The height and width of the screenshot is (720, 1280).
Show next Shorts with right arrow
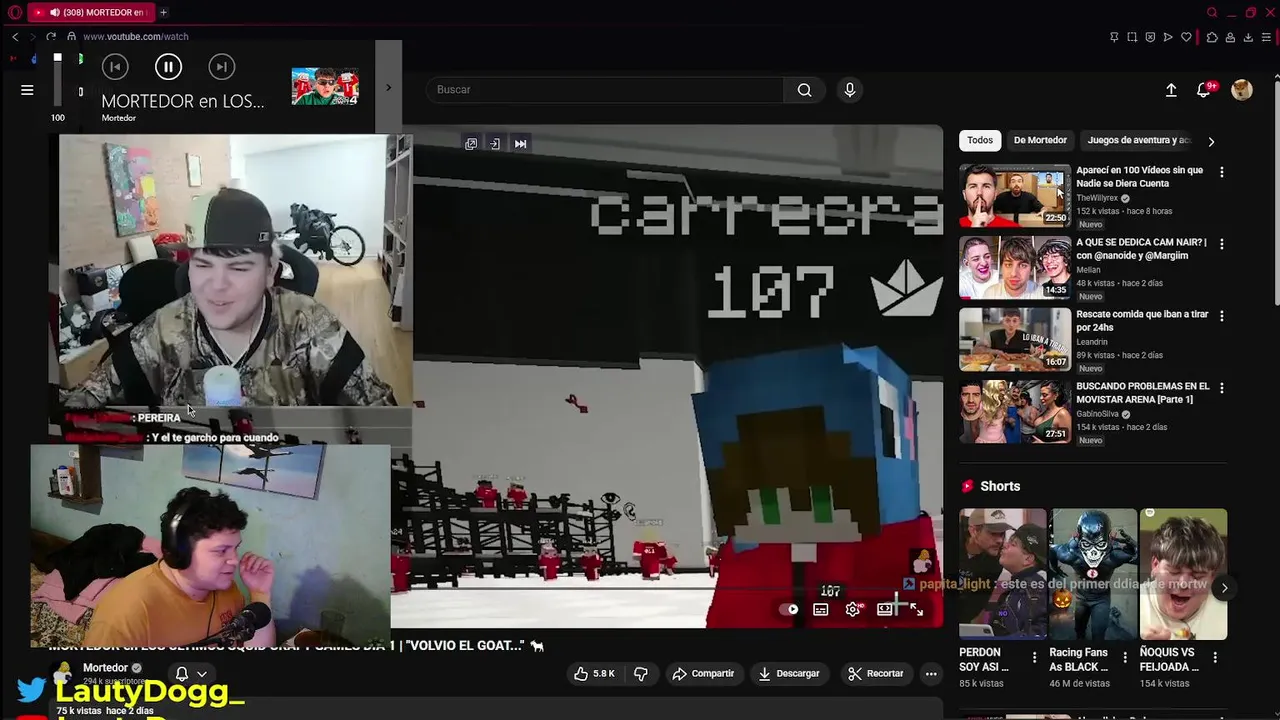click(1224, 588)
